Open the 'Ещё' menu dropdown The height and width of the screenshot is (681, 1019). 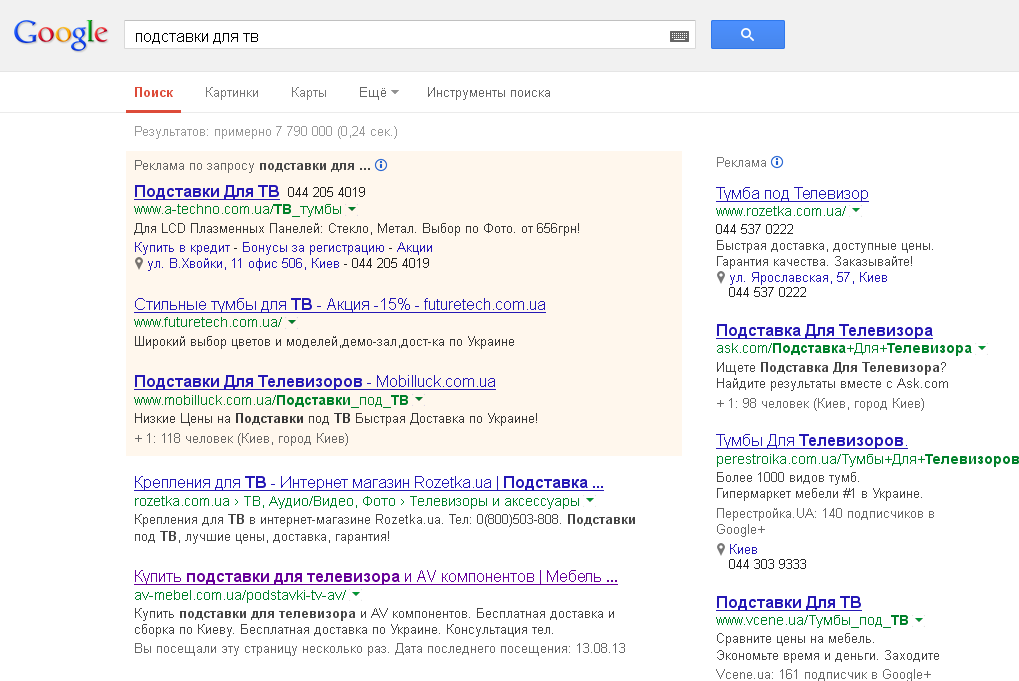coord(378,93)
